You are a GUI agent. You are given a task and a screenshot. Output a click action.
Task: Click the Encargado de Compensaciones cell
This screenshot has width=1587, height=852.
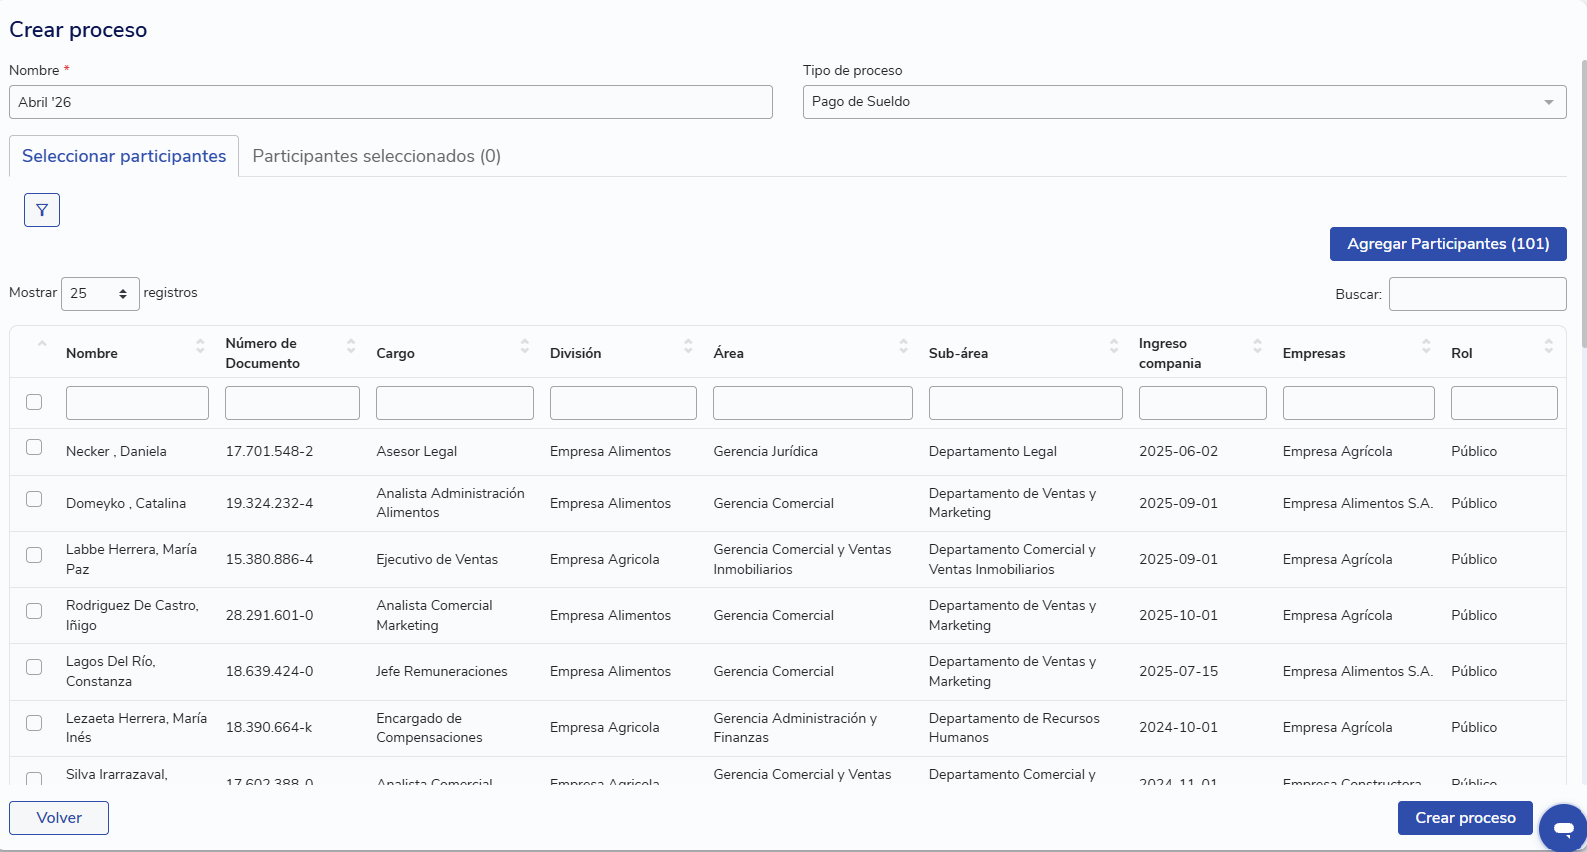[x=429, y=728]
